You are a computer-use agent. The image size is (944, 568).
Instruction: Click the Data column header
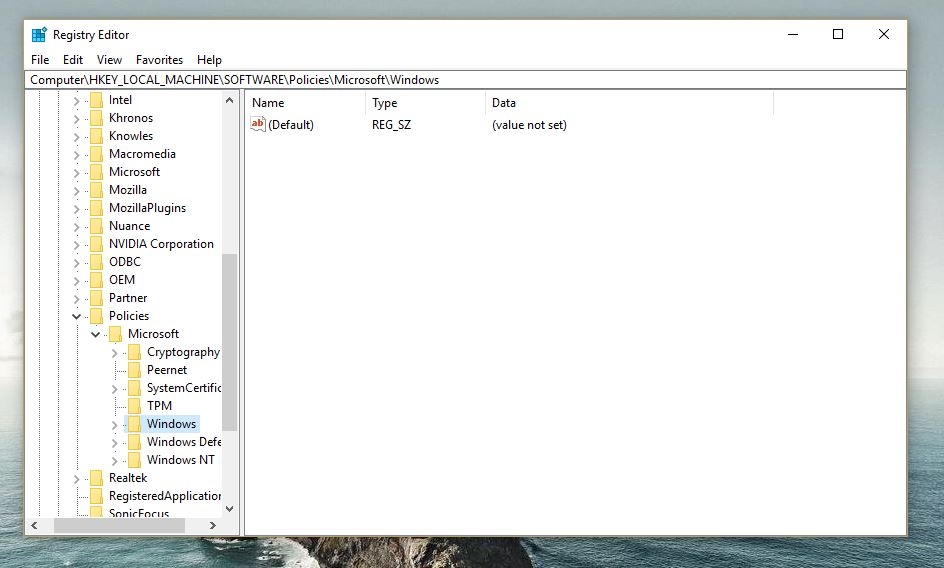[x=629, y=103]
